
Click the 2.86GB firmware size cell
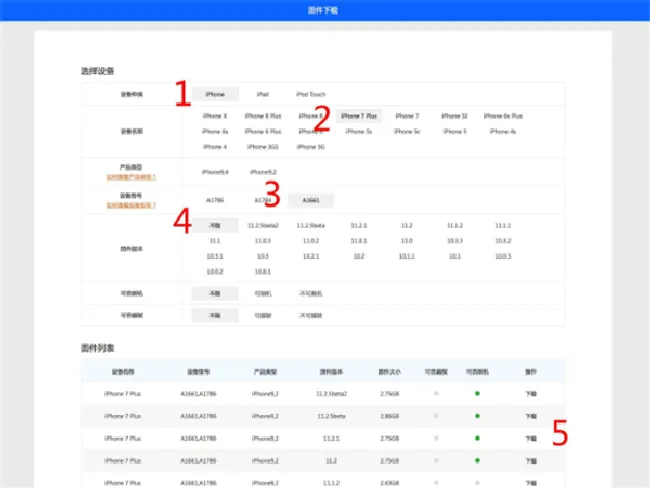tap(390, 416)
